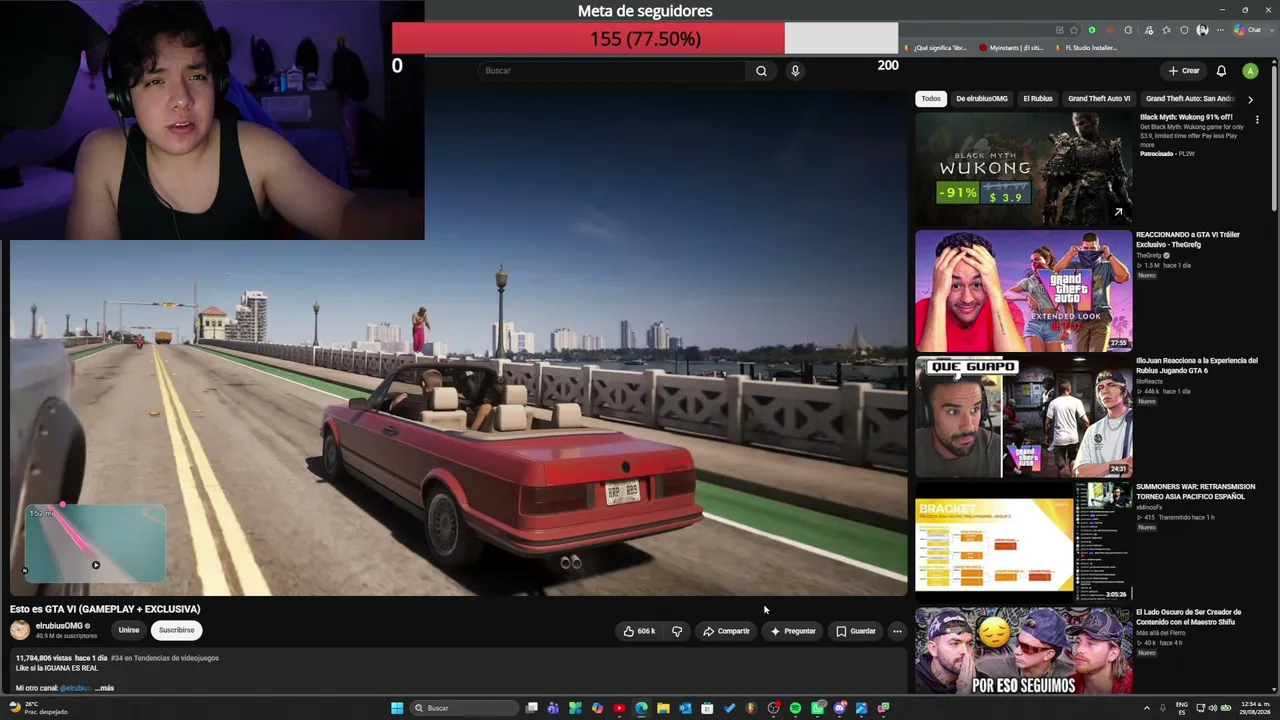Open 'El Lado Oscuro de Ser Creador' title
The image size is (1280, 720).
pos(1189,617)
